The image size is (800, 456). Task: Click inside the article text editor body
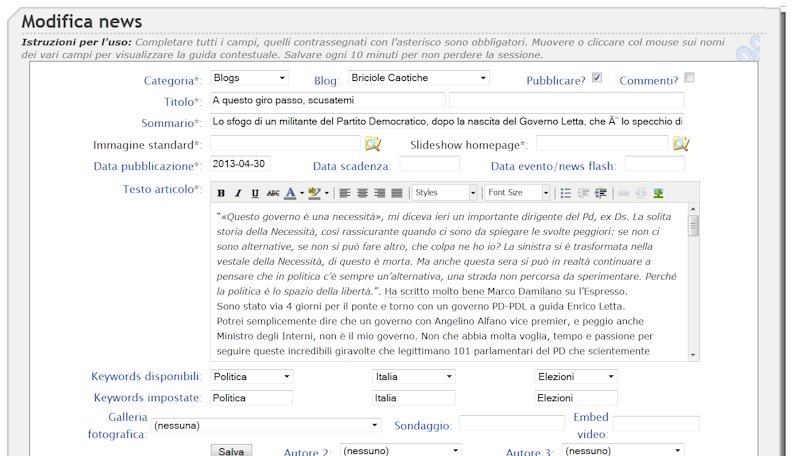[449, 282]
